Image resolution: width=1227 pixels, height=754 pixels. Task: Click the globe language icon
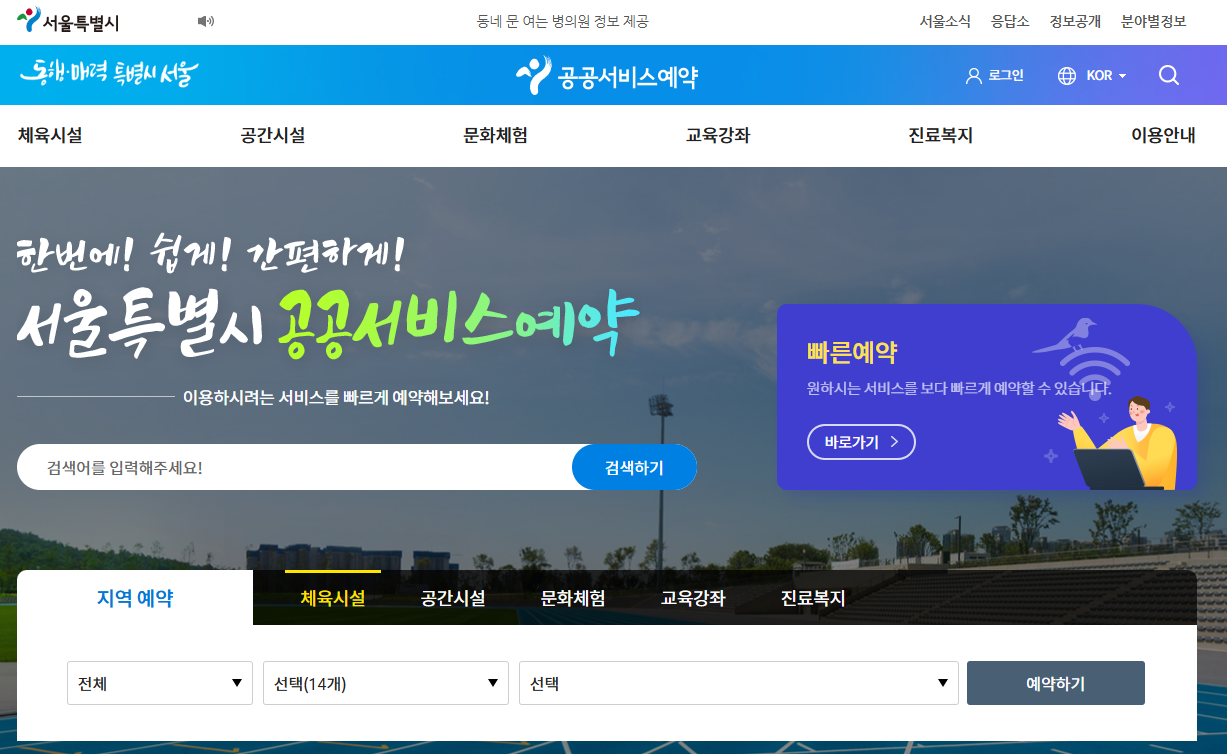(1067, 75)
